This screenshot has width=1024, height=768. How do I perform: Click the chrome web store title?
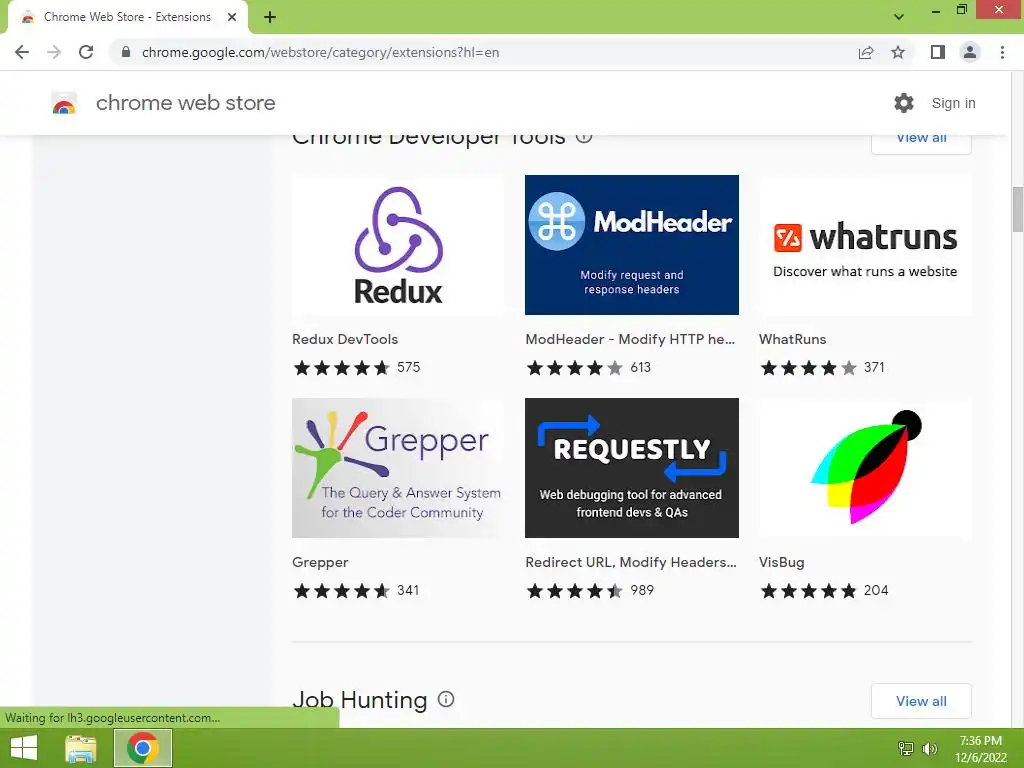185,103
